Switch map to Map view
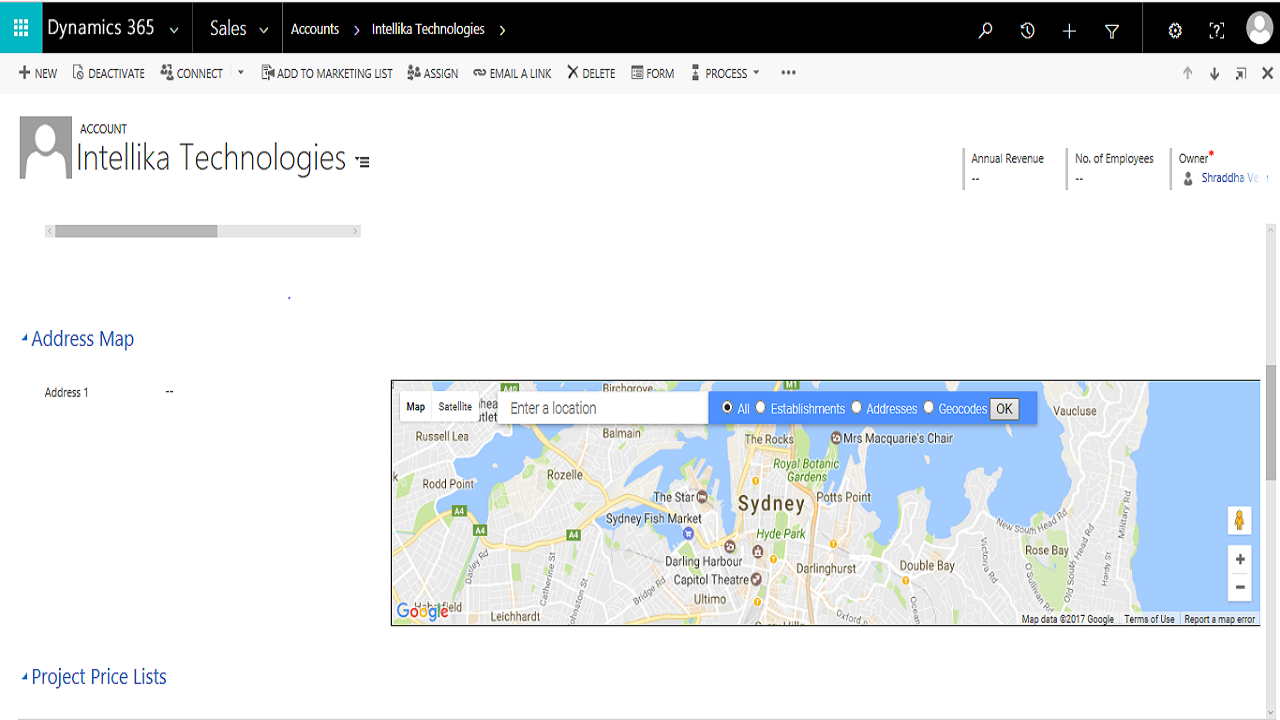This screenshot has height=720, width=1280. pos(416,407)
